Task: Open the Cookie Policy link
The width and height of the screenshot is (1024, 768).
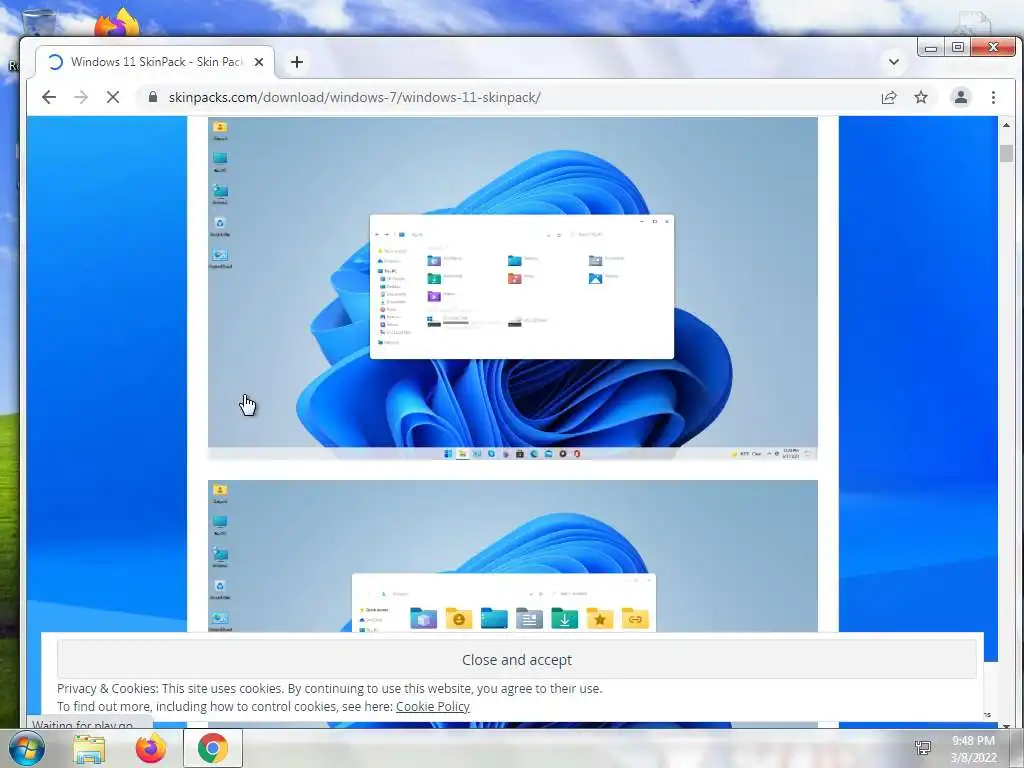Action: [432, 707]
